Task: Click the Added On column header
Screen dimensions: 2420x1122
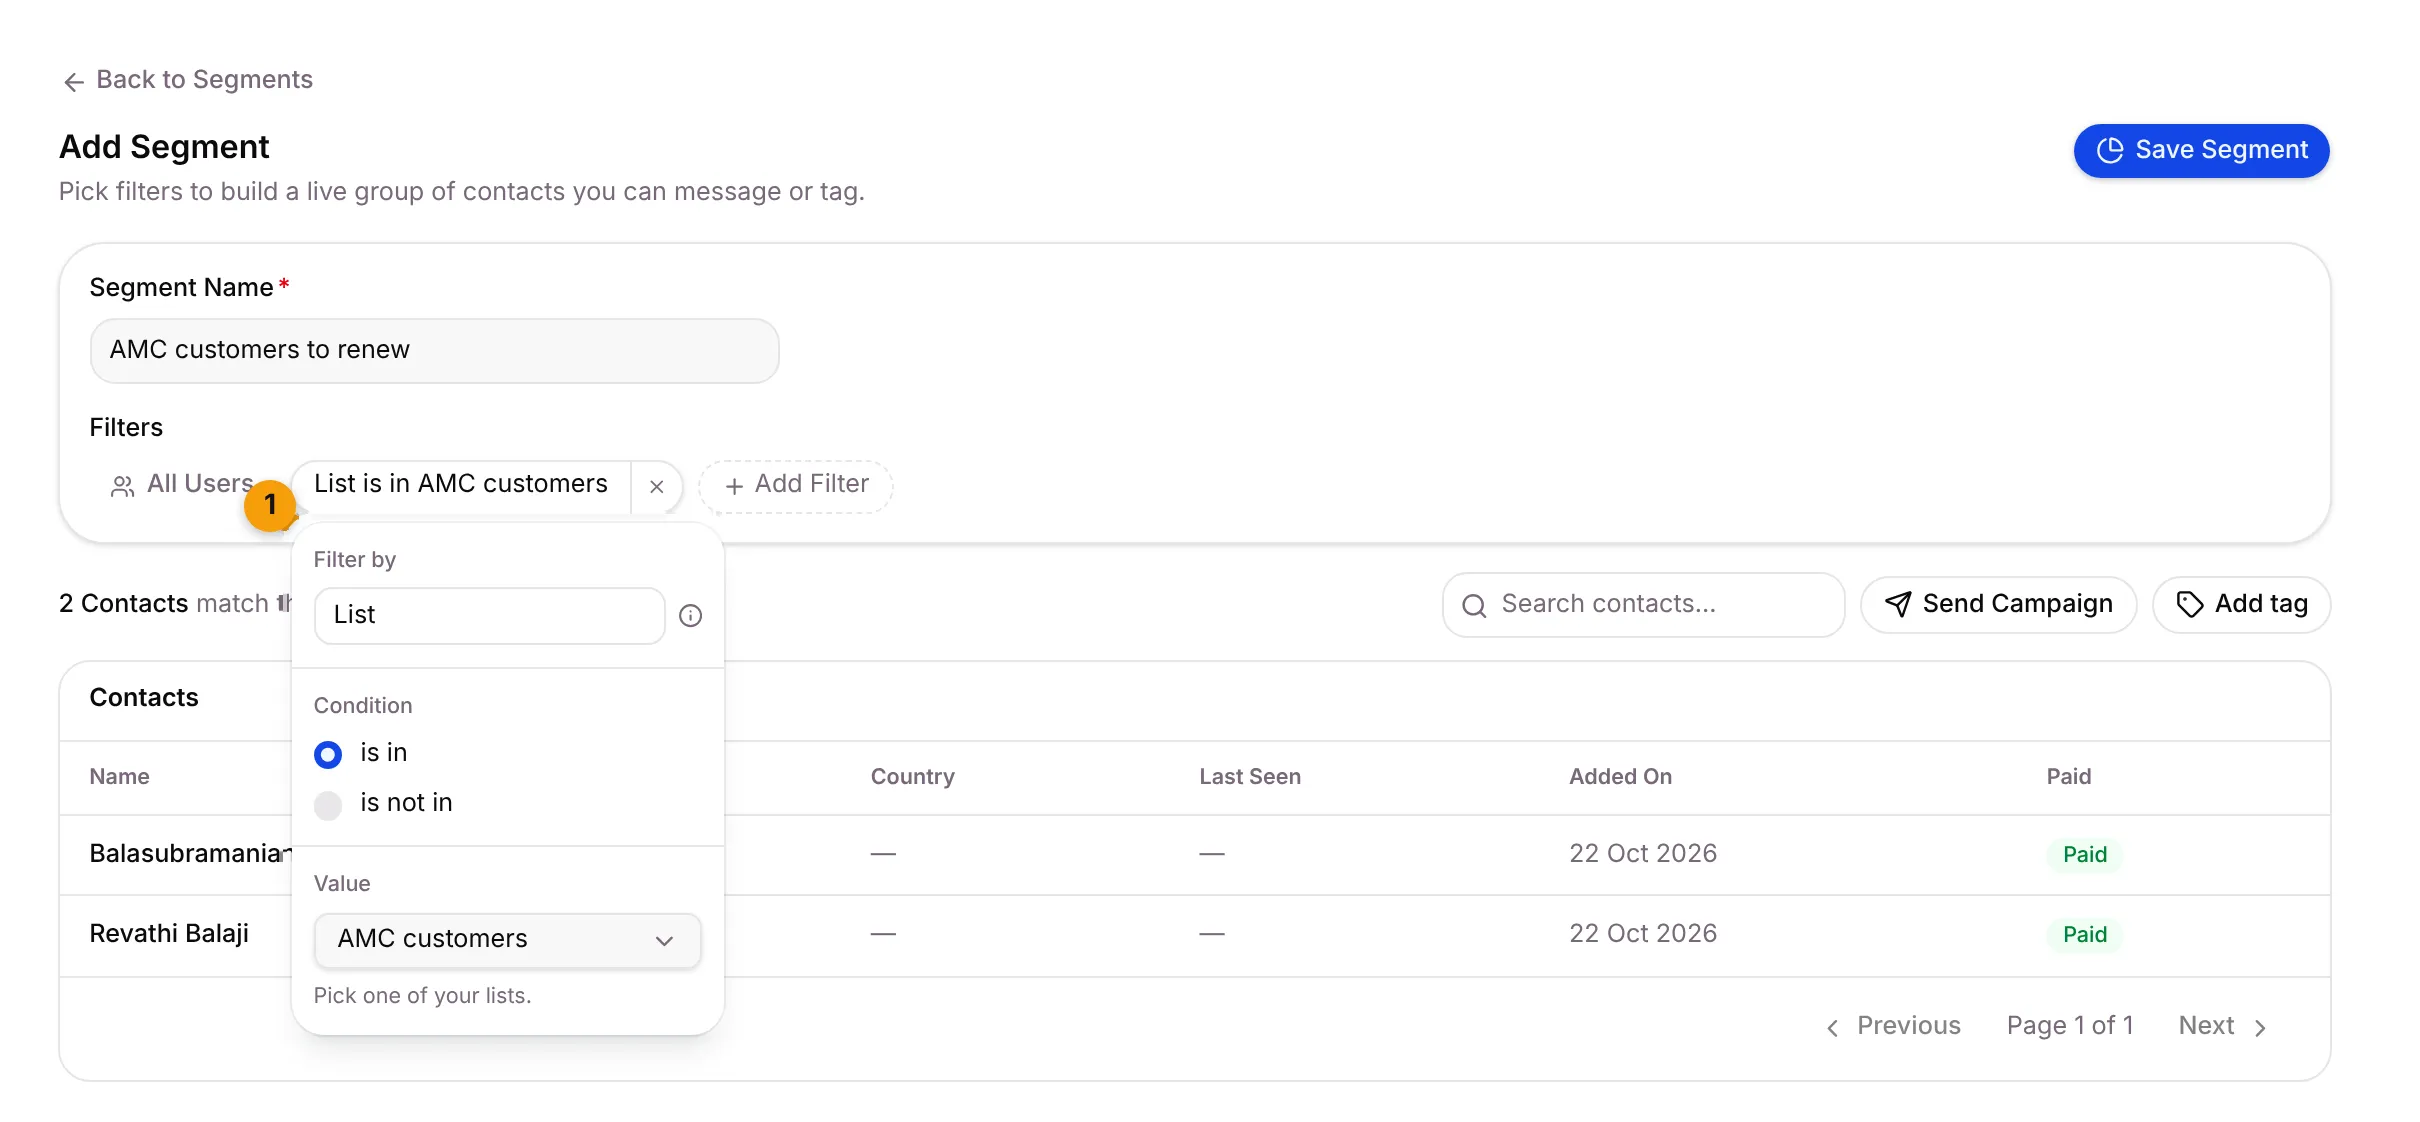Action: coord(1620,777)
